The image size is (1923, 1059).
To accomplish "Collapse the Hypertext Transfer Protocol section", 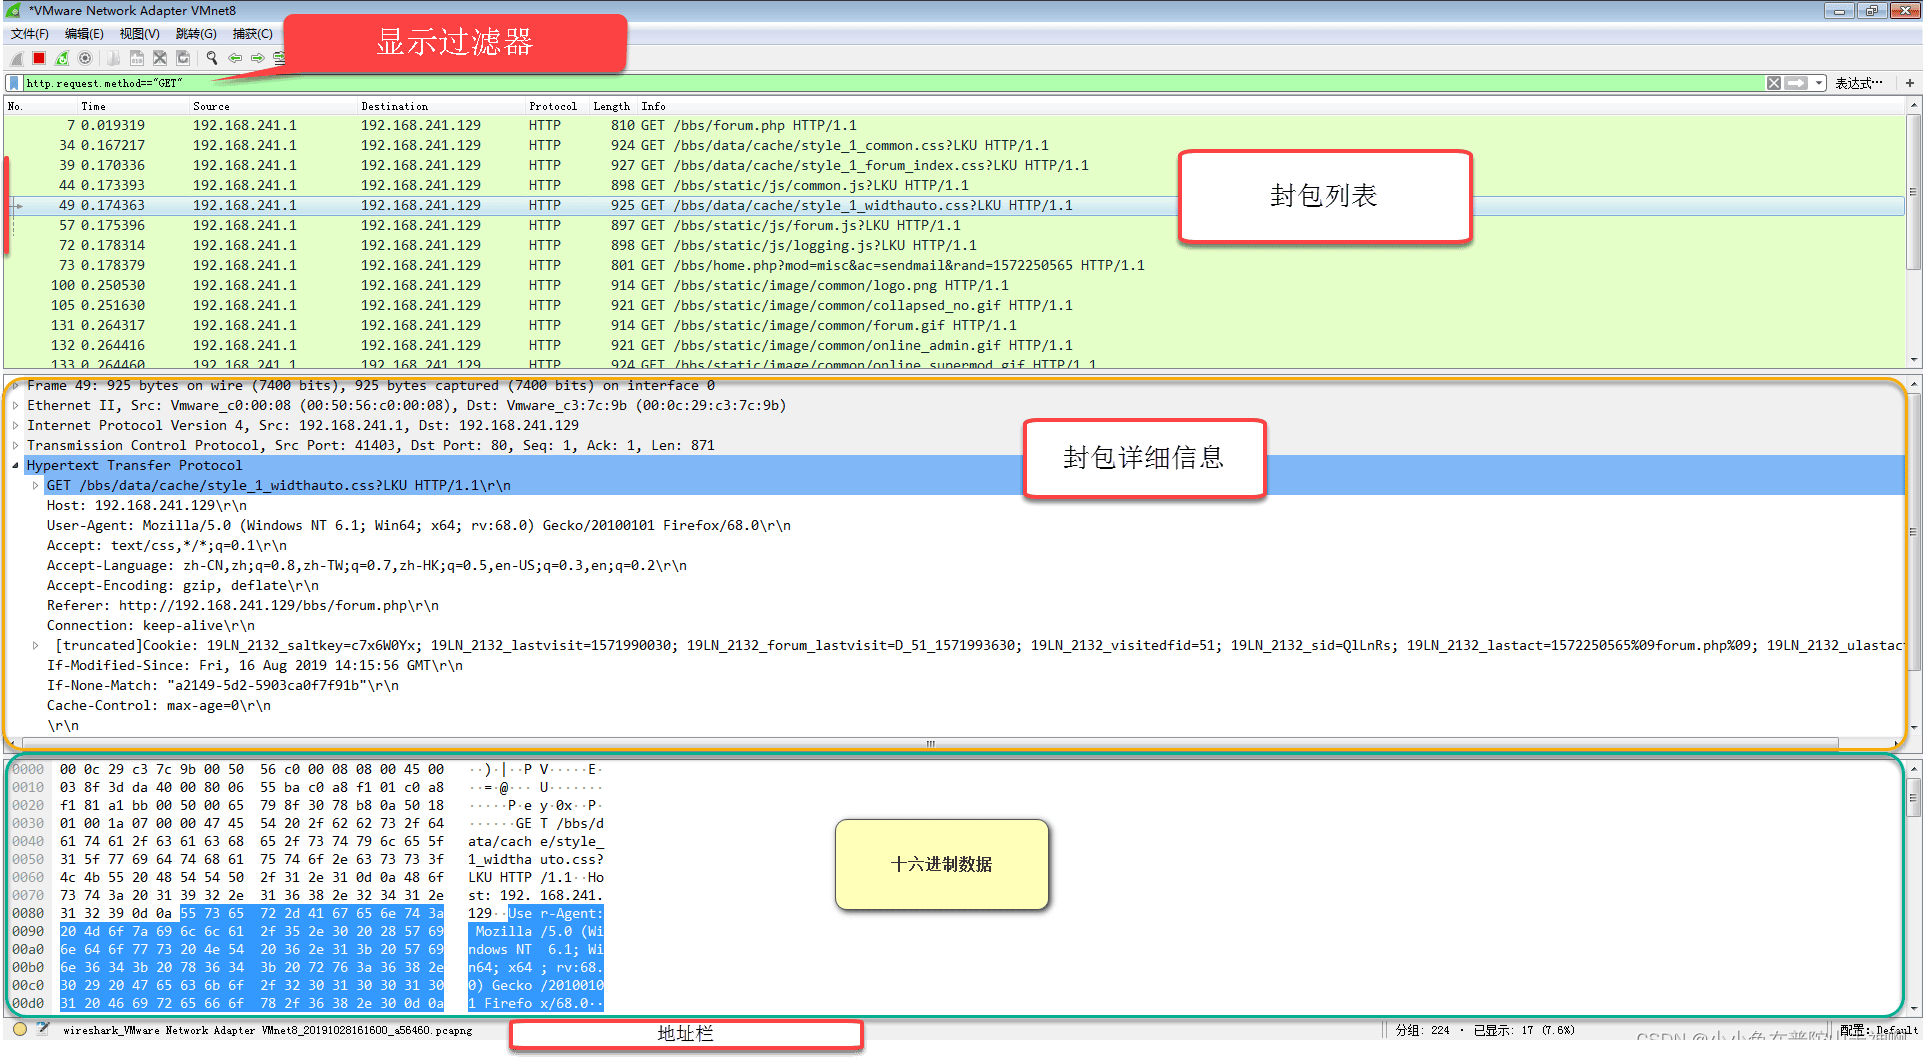I will [x=16, y=466].
